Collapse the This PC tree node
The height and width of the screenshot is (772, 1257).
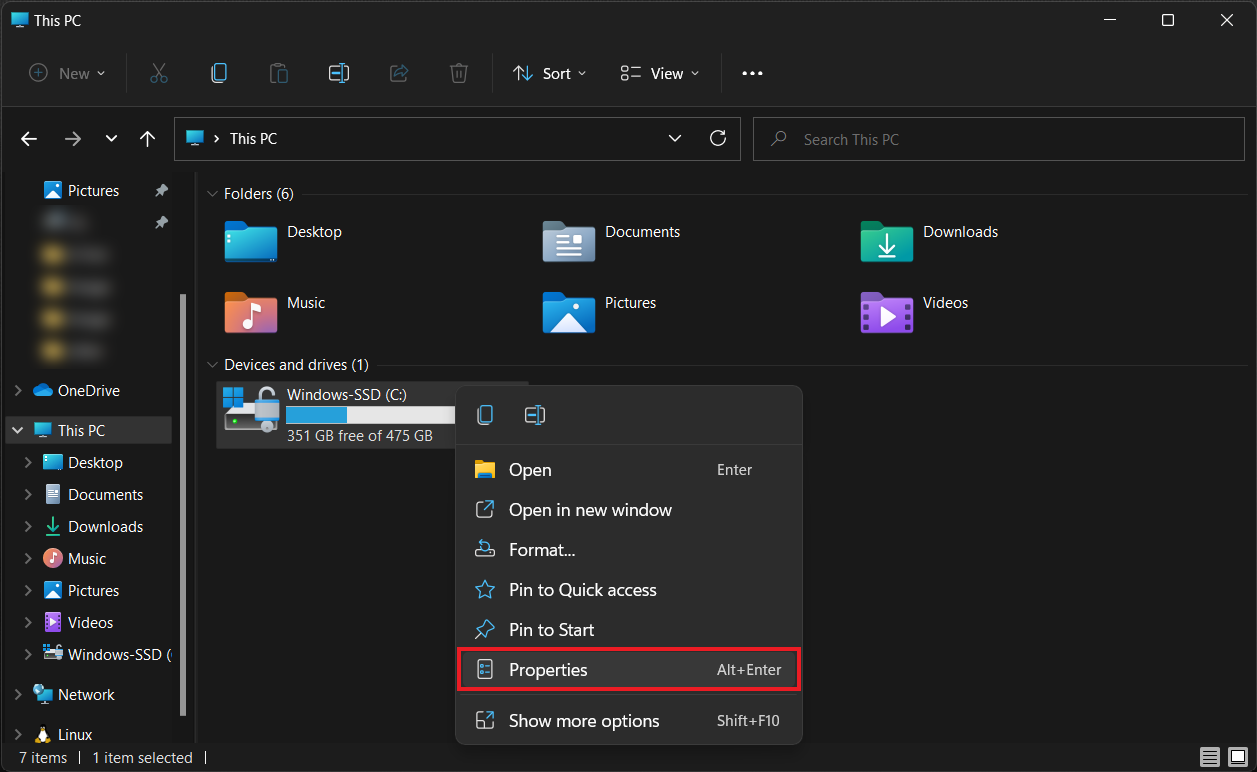(18, 430)
